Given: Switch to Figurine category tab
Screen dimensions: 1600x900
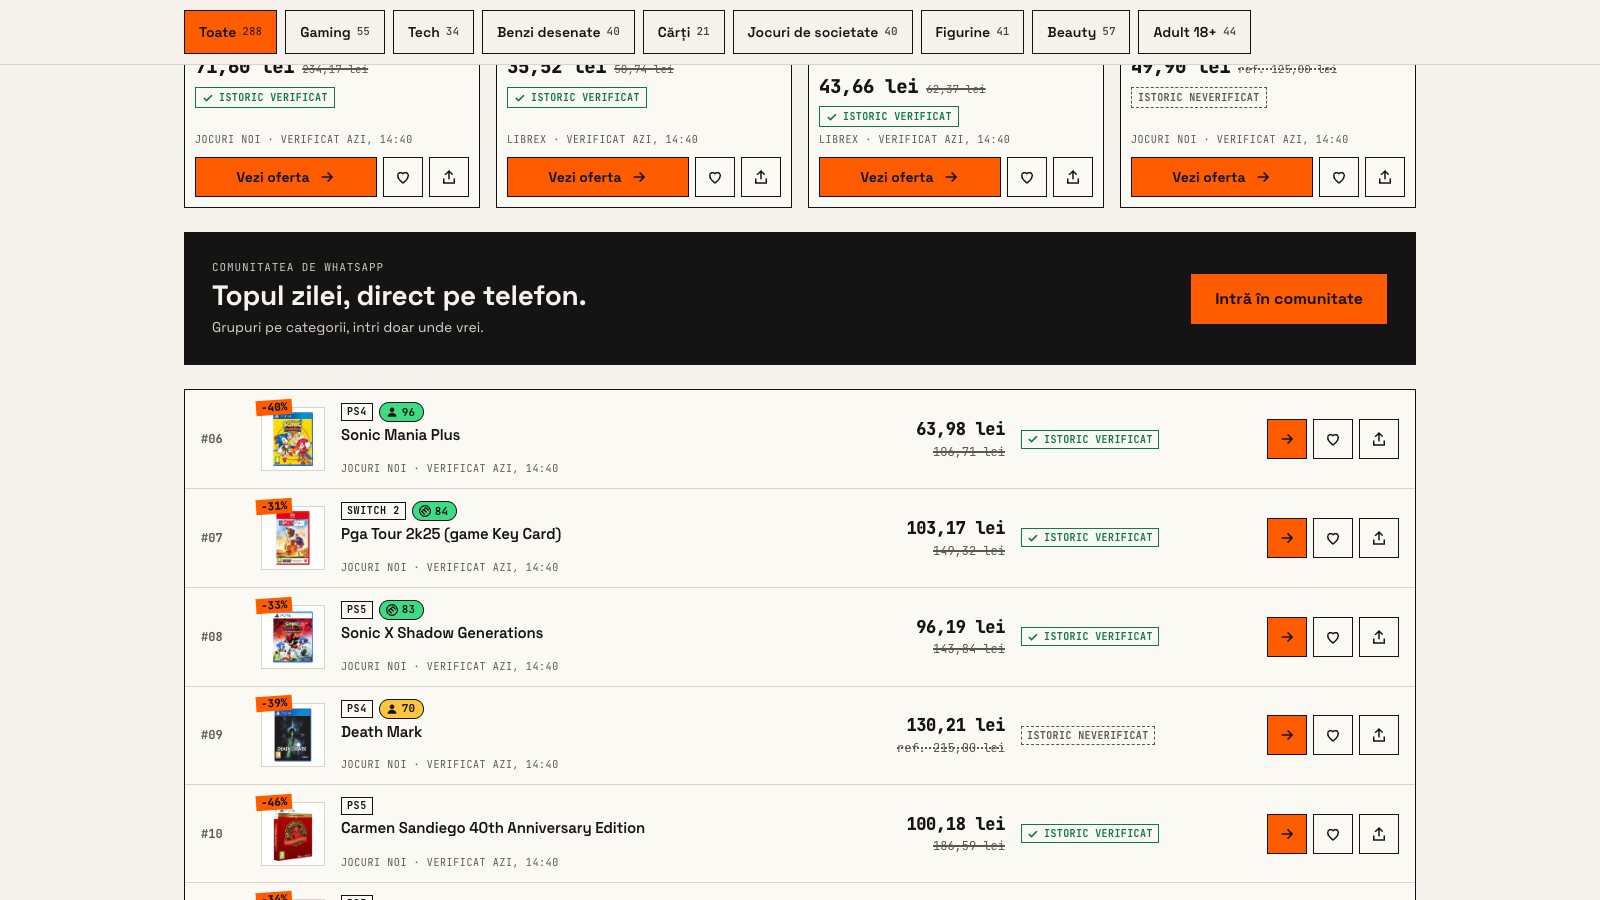Looking at the screenshot, I should tap(972, 32).
